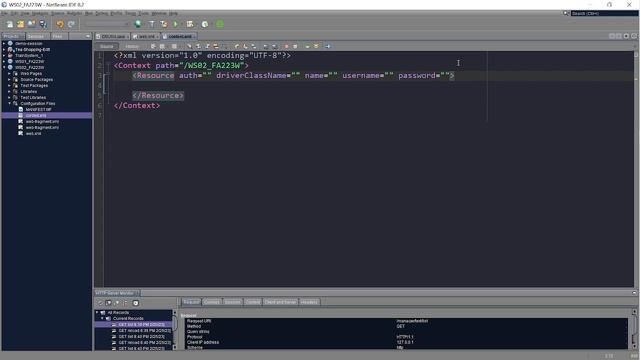Click the Debug Project icon
This screenshot has width=640, height=360.
click(190, 24)
